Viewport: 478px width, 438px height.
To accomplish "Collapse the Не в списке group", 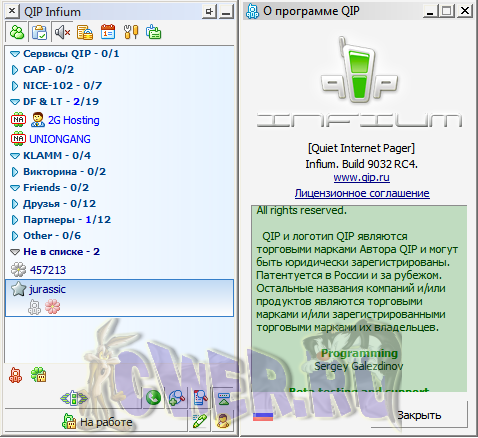I will [15, 252].
